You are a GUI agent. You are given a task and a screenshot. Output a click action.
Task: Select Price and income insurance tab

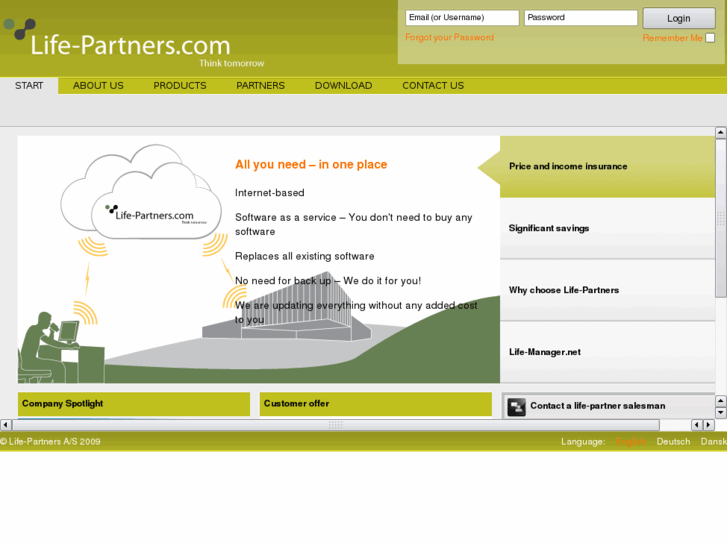pyautogui.click(x=607, y=167)
